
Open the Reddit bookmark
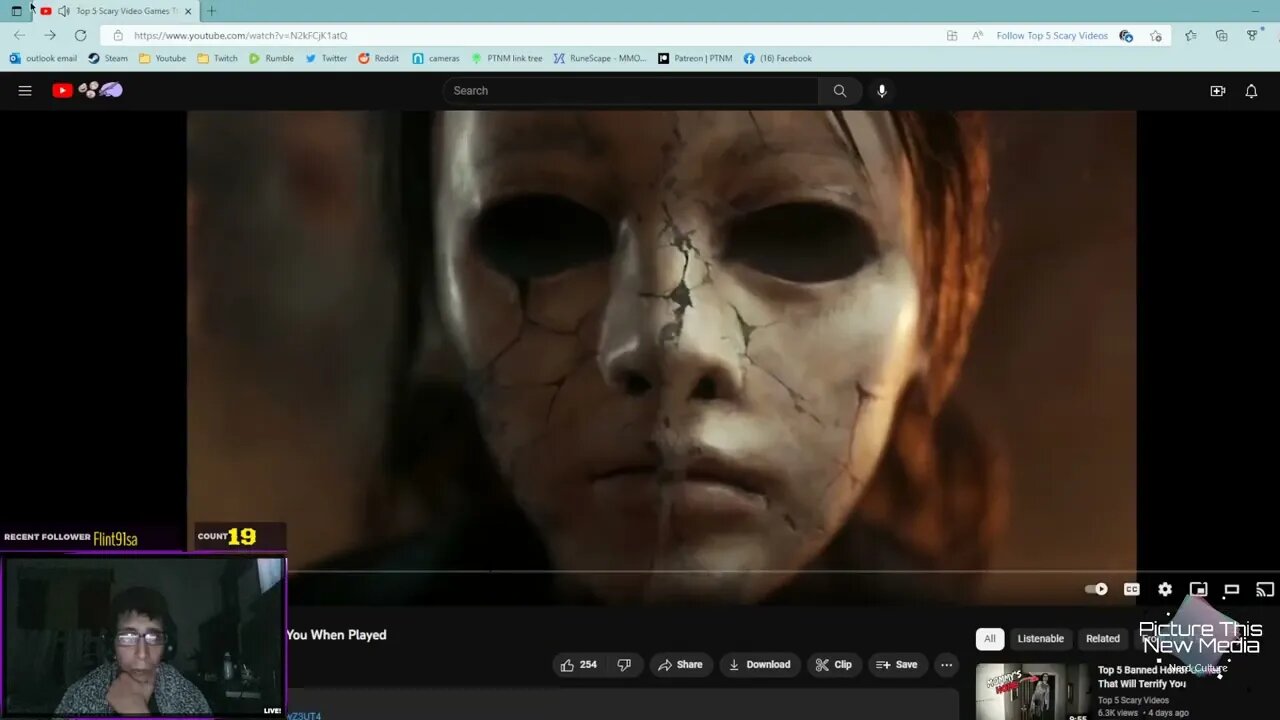(378, 58)
